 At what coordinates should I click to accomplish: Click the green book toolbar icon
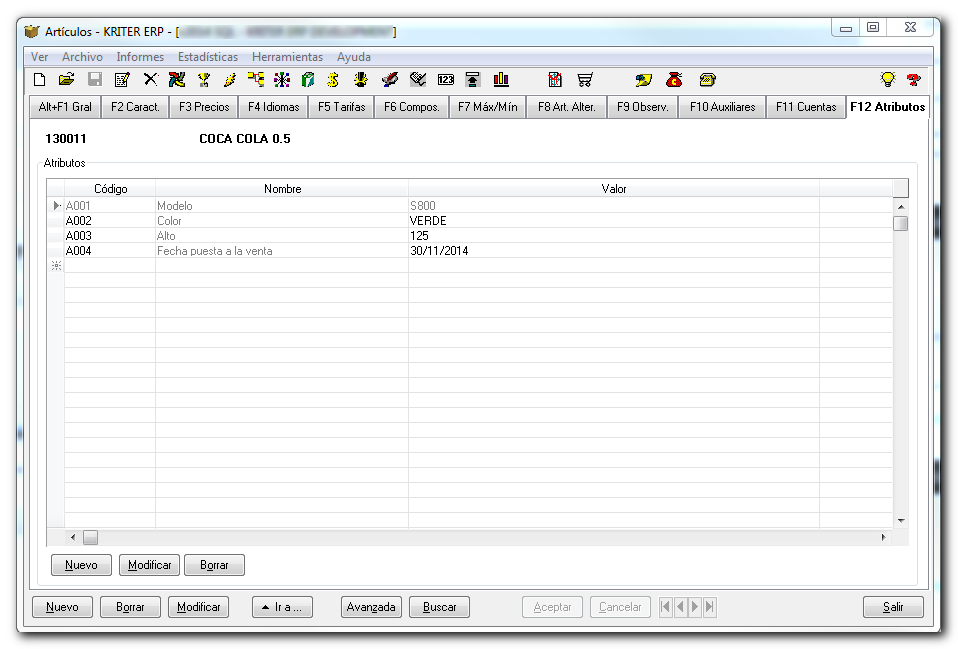pyautogui.click(x=308, y=79)
